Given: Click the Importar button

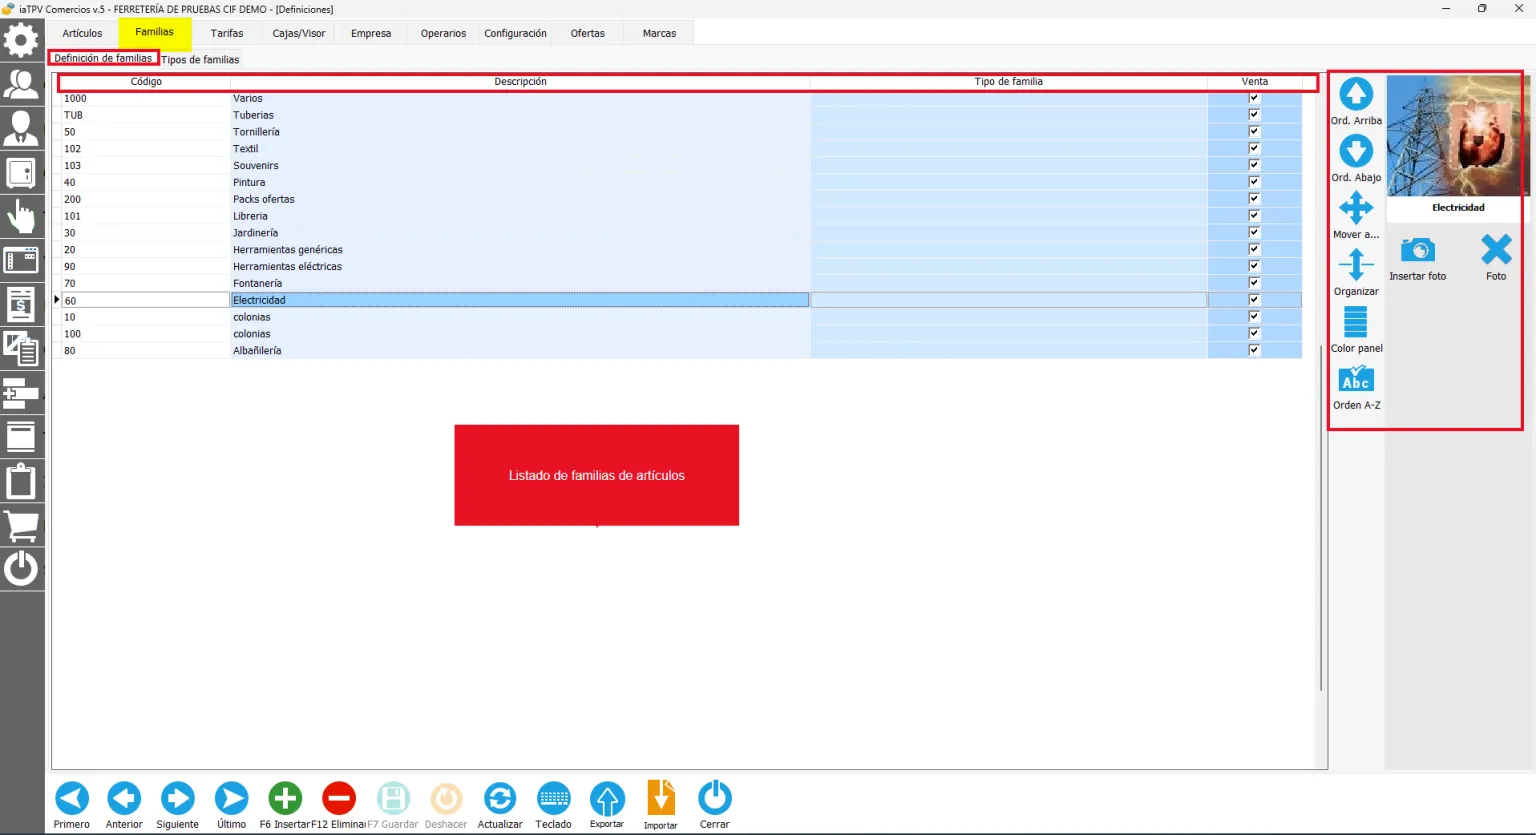Looking at the screenshot, I should tap(661, 798).
